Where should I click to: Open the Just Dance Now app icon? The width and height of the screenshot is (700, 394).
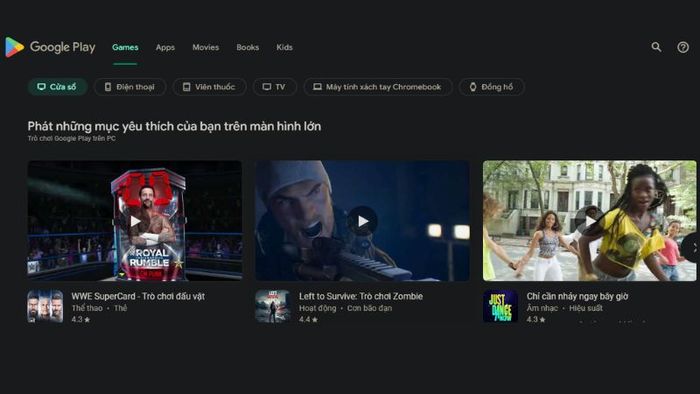pyautogui.click(x=500, y=306)
